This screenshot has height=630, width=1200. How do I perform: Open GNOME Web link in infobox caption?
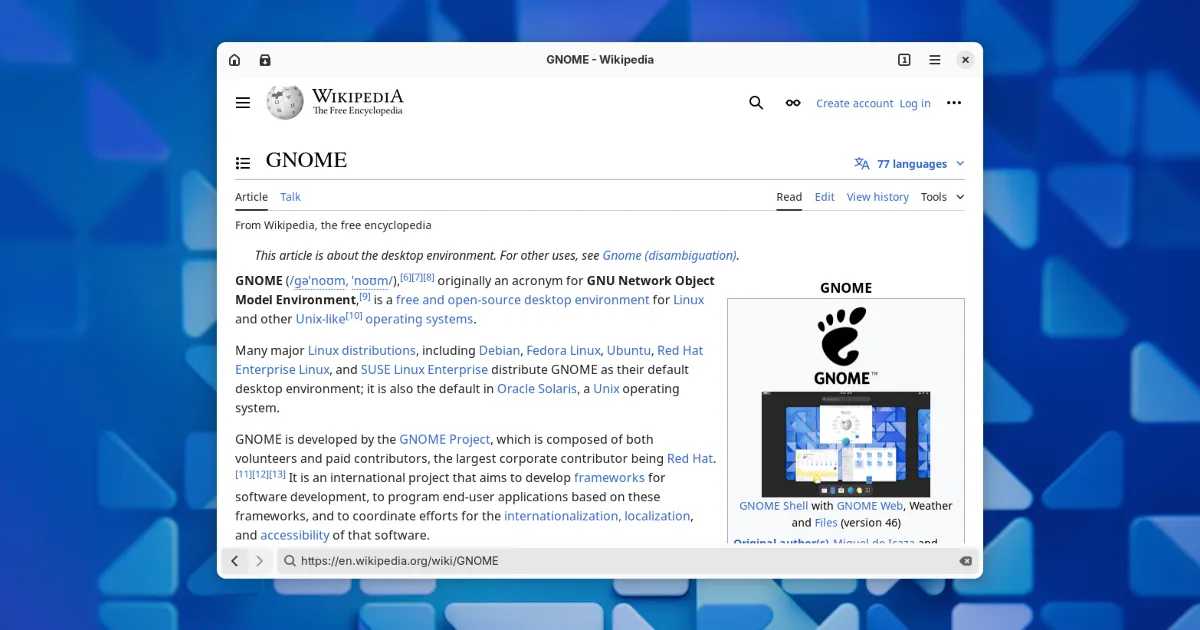pyautogui.click(x=870, y=506)
